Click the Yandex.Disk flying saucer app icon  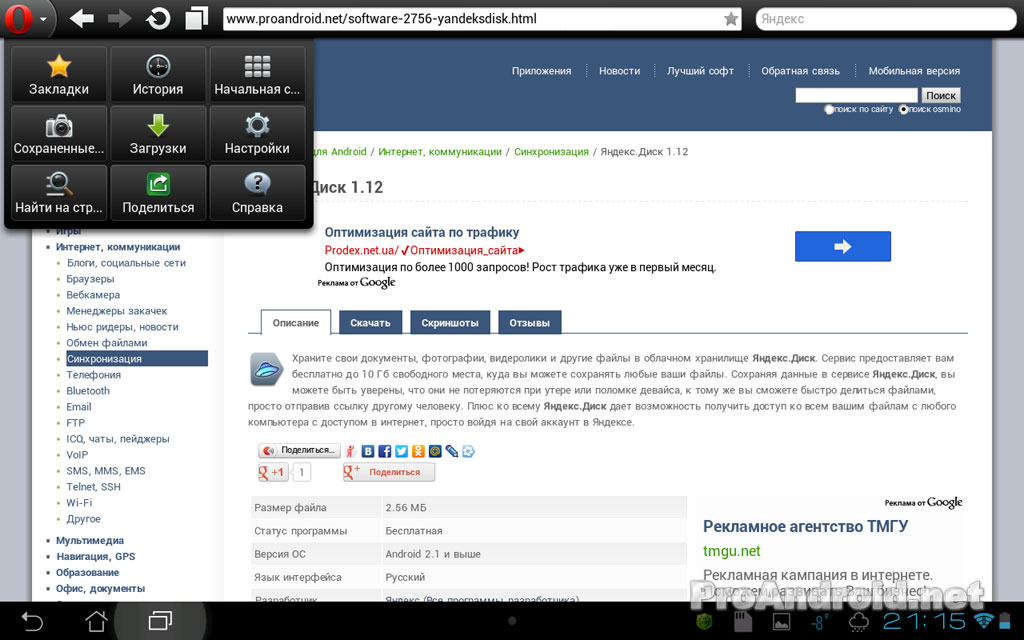pos(266,370)
